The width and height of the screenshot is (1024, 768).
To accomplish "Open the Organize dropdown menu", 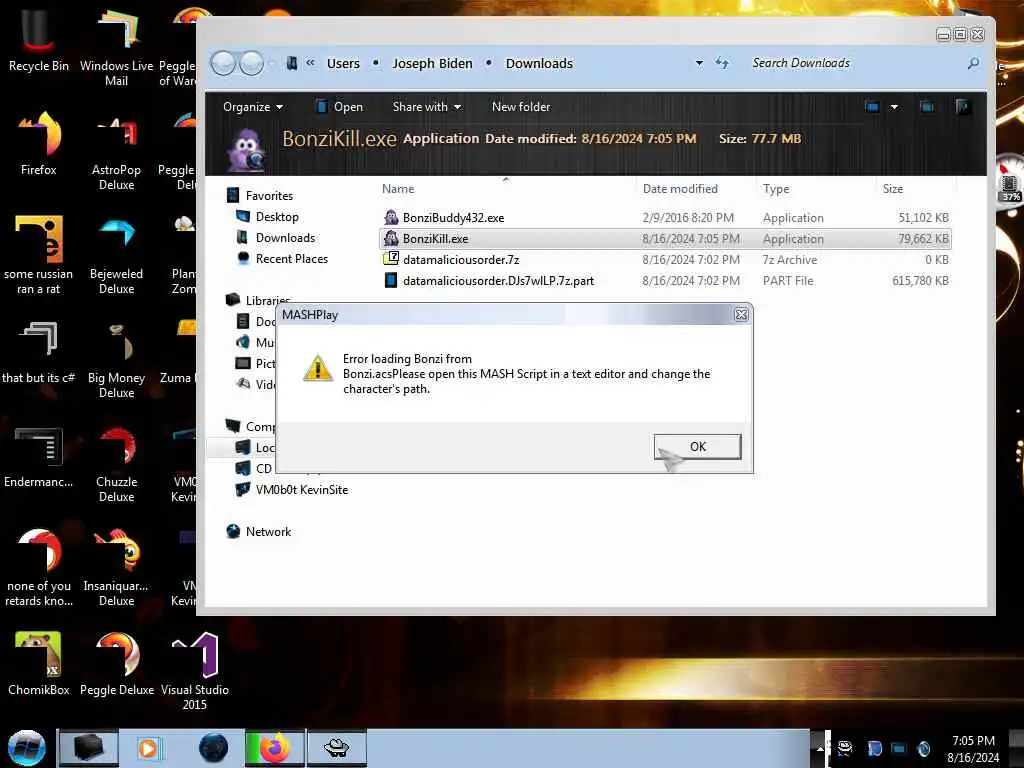I will (x=253, y=107).
